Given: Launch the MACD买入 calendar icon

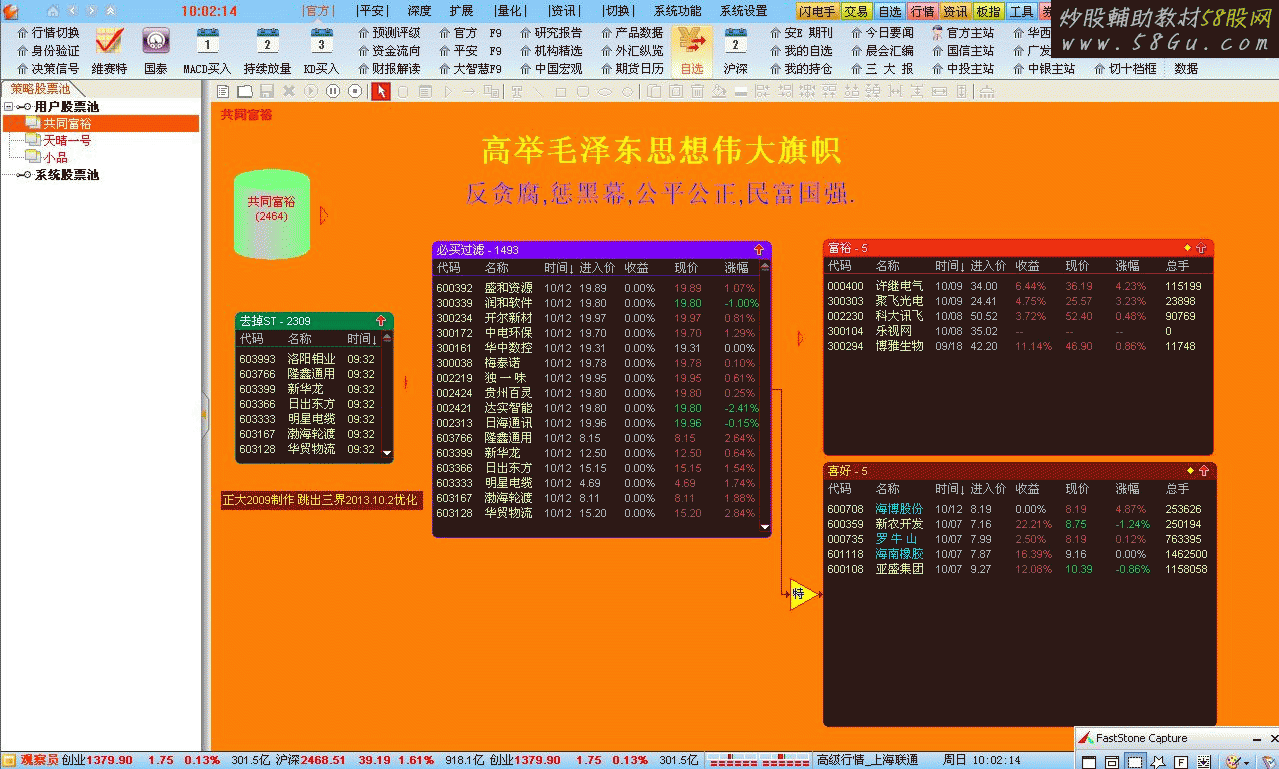Looking at the screenshot, I should (207, 41).
